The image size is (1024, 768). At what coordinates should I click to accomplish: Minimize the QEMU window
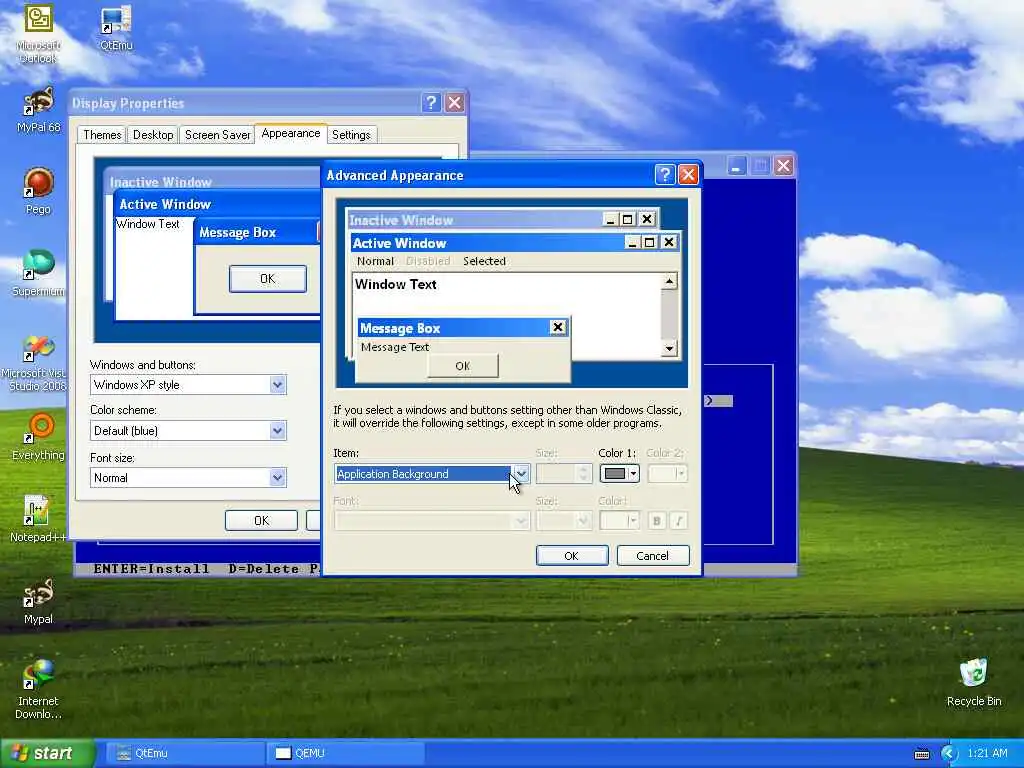(736, 166)
